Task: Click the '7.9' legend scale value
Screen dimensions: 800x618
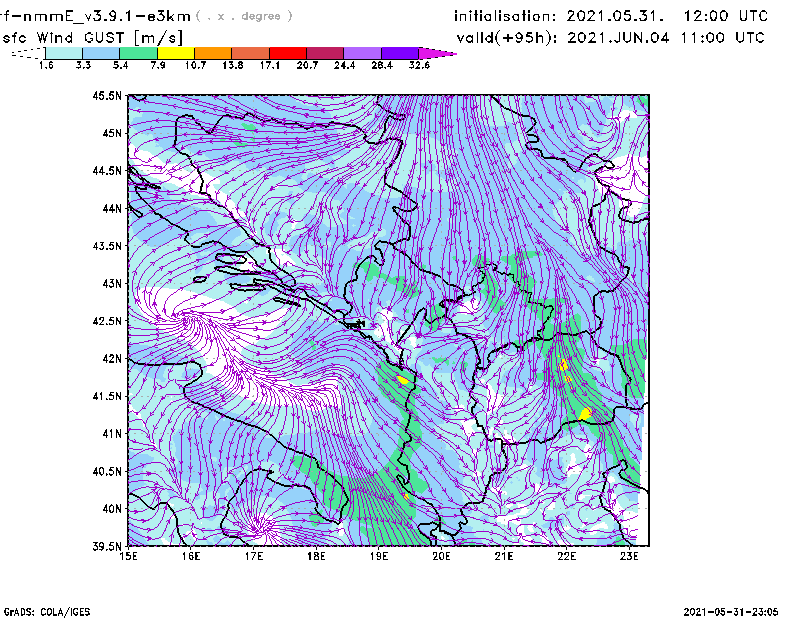Action: pyautogui.click(x=158, y=65)
